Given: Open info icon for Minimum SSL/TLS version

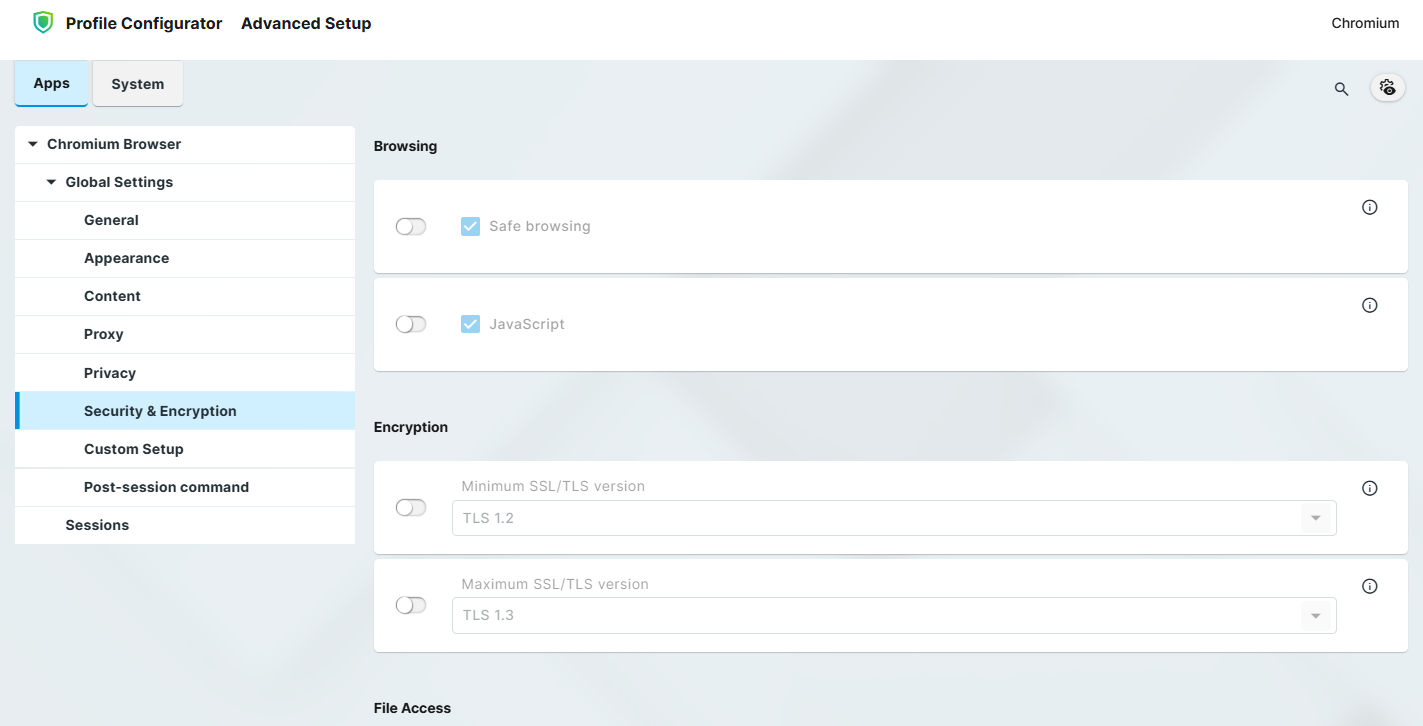Looking at the screenshot, I should coord(1370,488).
